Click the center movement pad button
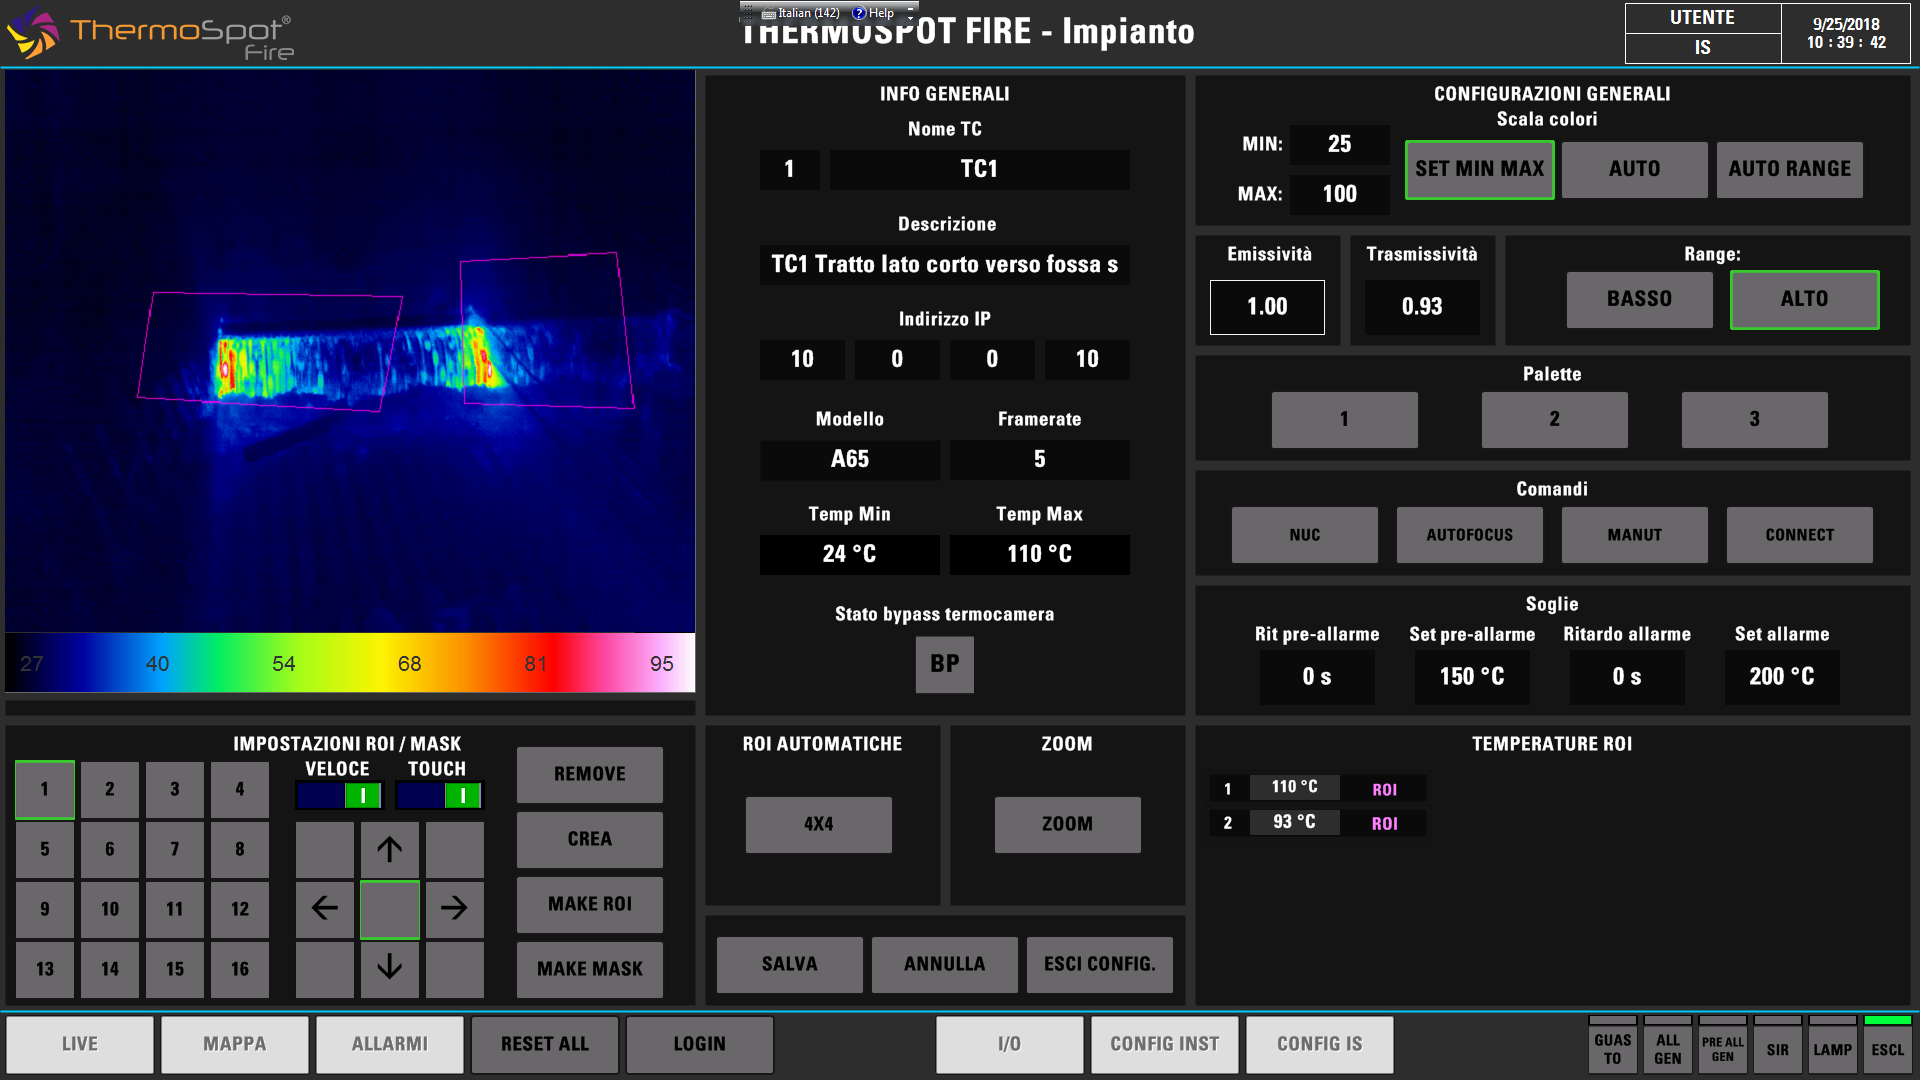Viewport: 1920px width, 1080px height. coord(389,909)
